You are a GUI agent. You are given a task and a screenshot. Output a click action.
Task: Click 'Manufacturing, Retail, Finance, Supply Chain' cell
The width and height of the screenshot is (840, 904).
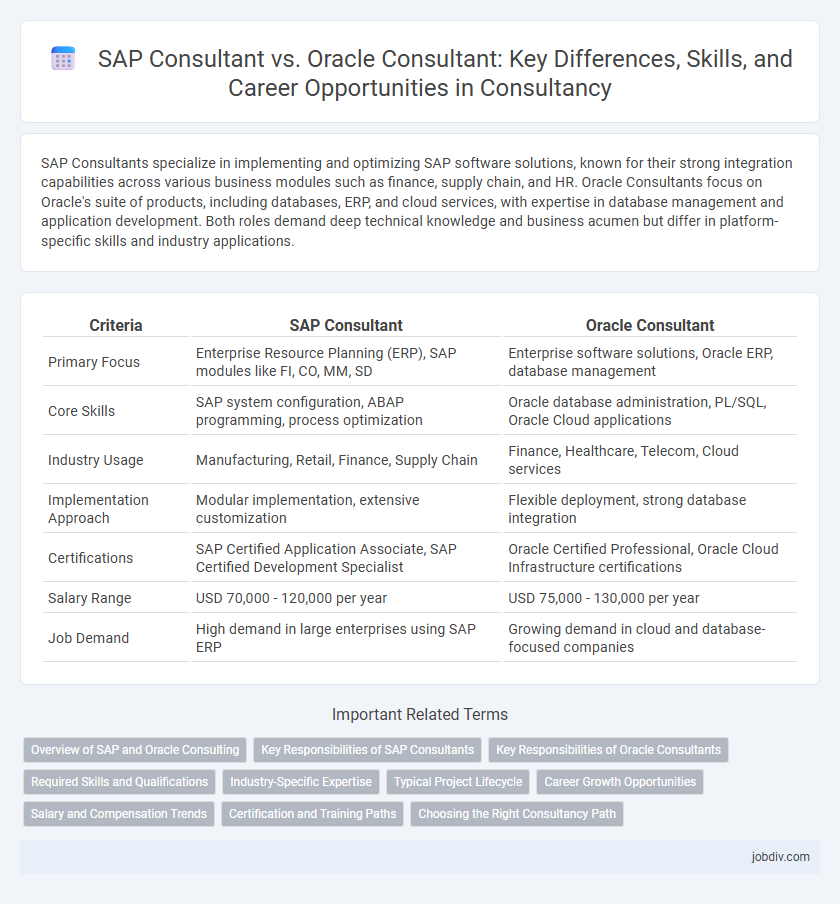[x=346, y=460]
